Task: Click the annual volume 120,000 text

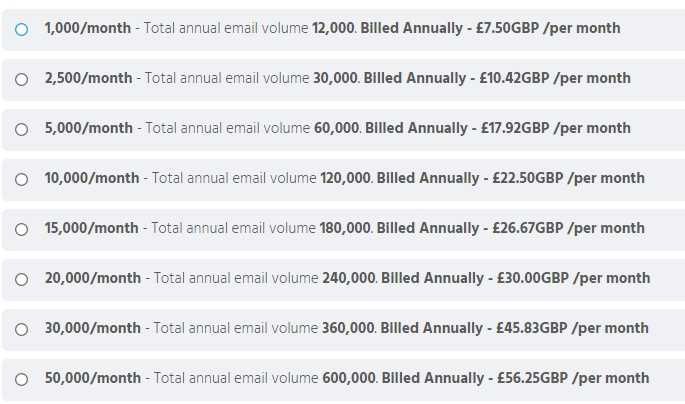Action: [346, 178]
